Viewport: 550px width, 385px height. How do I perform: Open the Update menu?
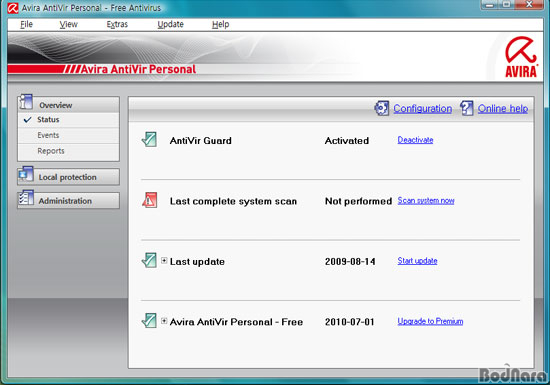(170, 24)
